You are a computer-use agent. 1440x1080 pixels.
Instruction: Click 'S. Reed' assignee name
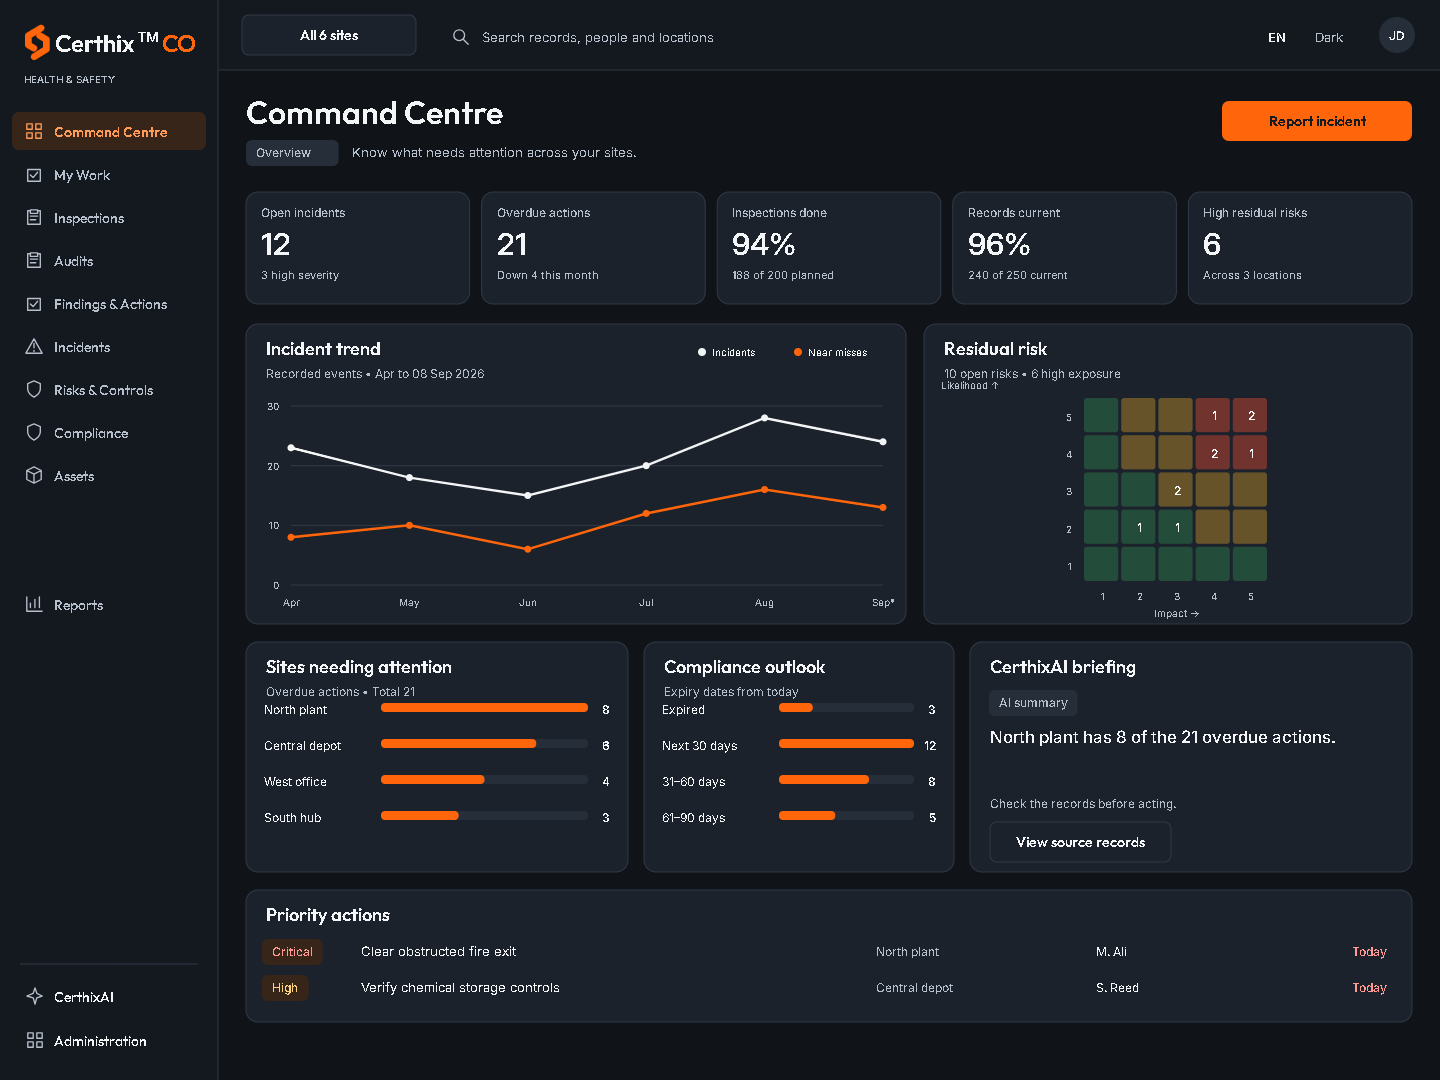point(1117,988)
